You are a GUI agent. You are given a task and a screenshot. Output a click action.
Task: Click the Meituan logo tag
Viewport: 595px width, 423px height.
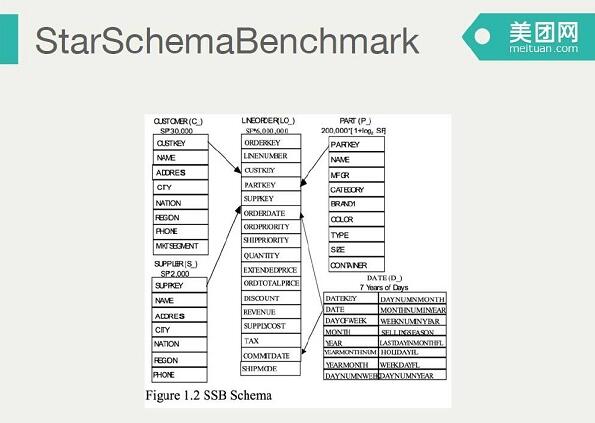[528, 37]
